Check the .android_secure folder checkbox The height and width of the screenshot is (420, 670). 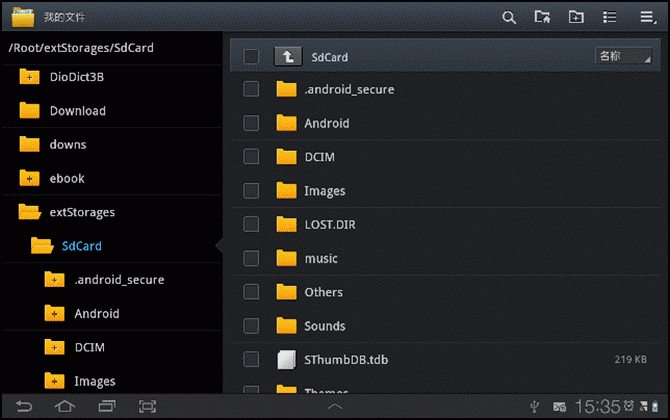click(251, 89)
